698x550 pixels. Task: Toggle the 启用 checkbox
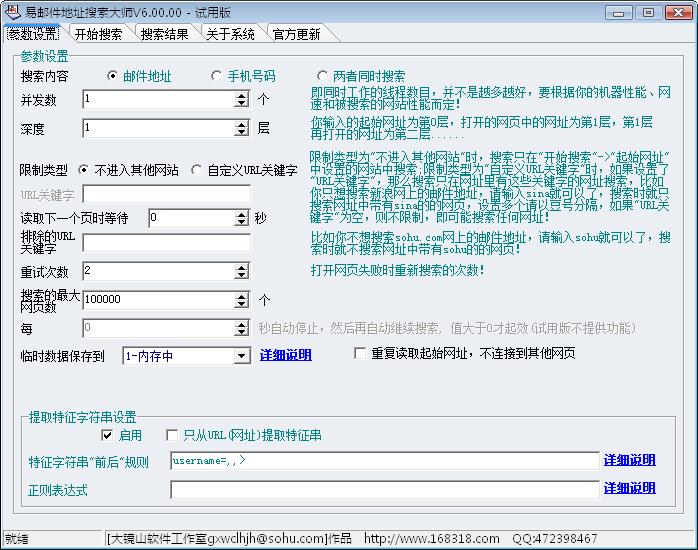(x=107, y=436)
